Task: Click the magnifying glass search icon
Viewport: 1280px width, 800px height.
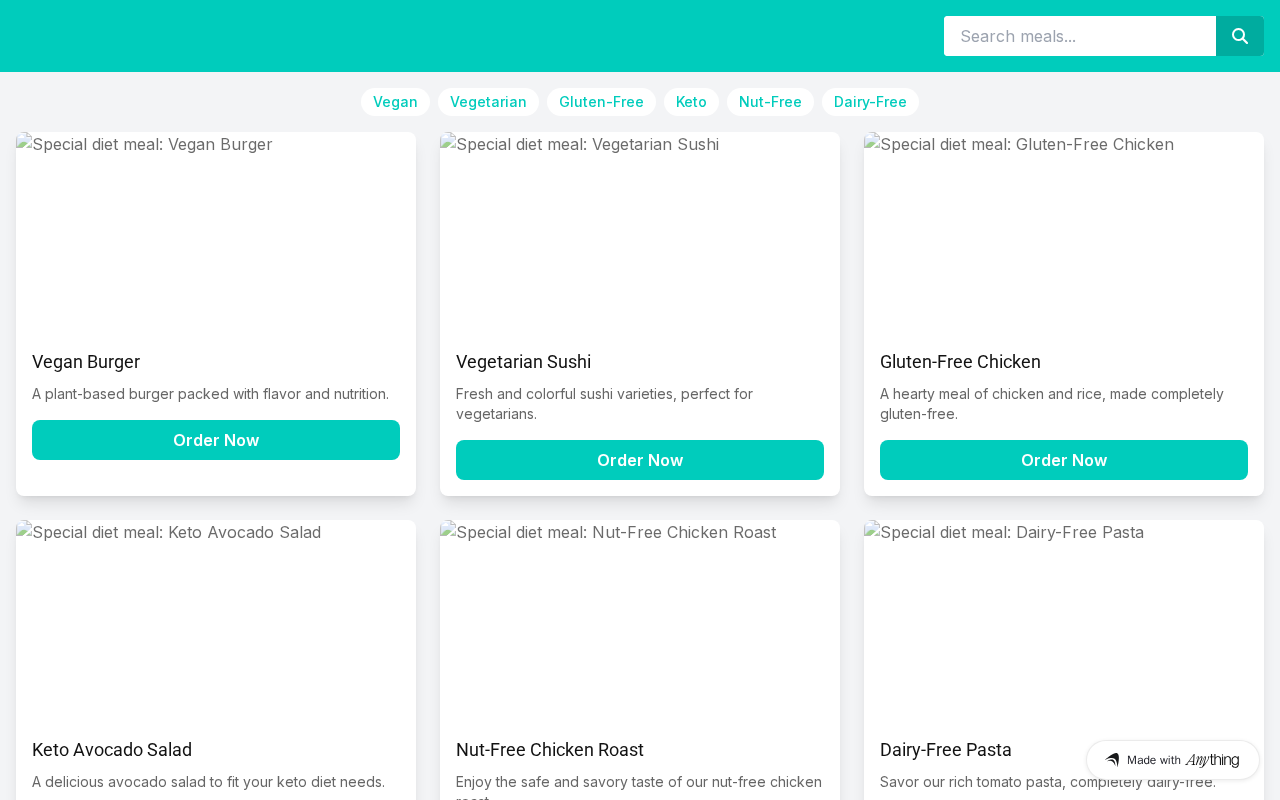Action: point(1240,36)
